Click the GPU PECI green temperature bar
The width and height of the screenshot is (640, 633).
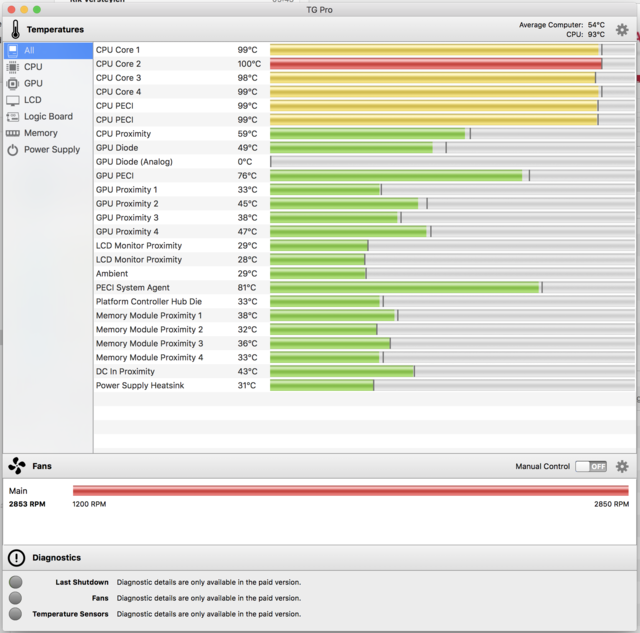[396, 175]
